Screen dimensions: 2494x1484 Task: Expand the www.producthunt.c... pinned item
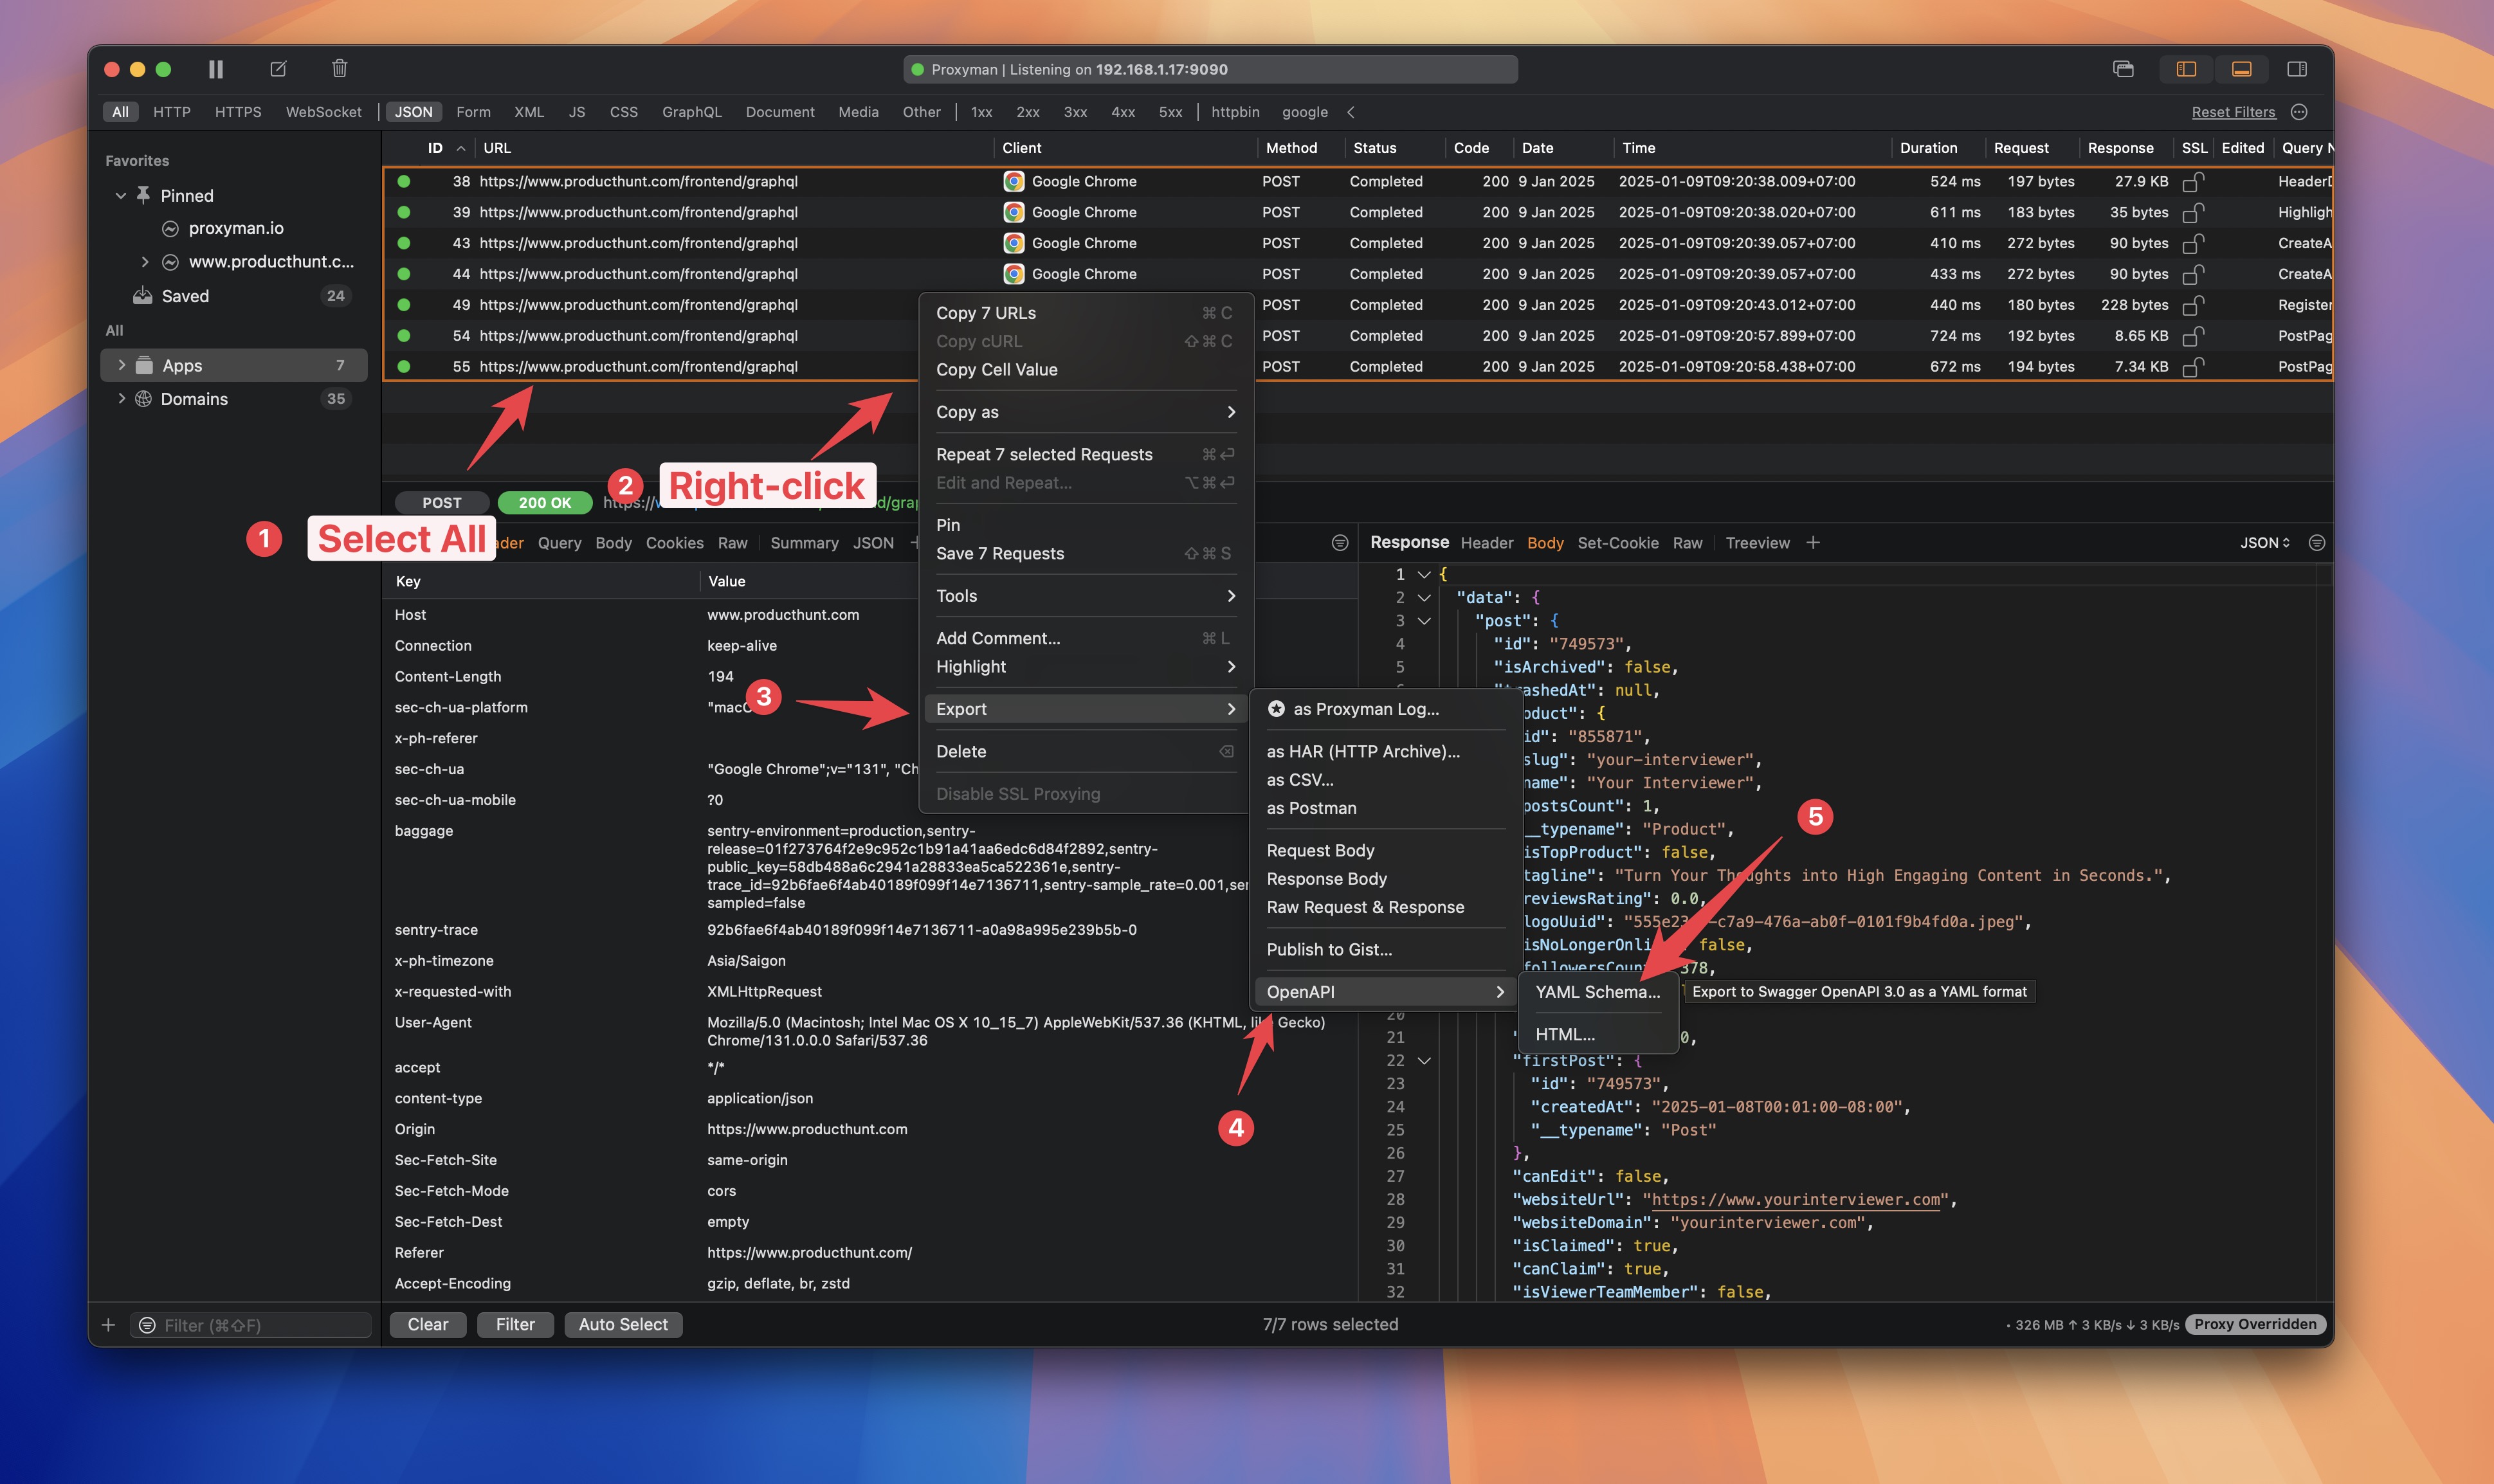pyautogui.click(x=145, y=262)
